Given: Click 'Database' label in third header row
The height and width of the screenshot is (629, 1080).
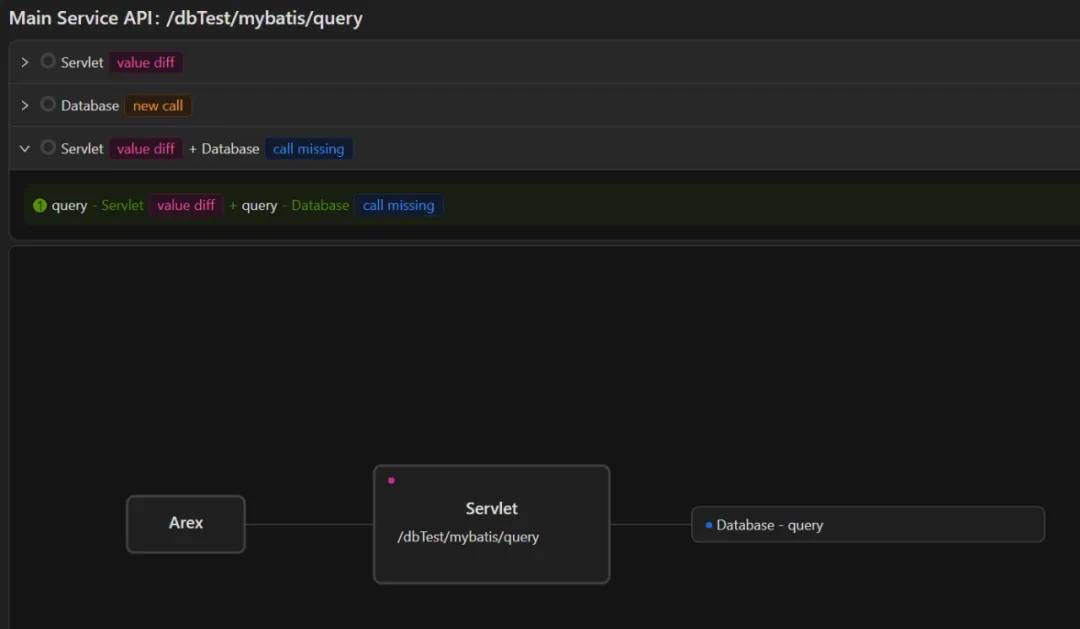Looking at the screenshot, I should click(x=230, y=149).
